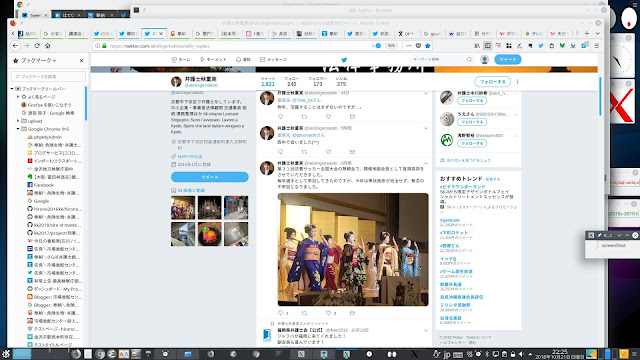Open the dancers photo tweet's dropdown chevron
Viewport: 640px width, 360px height.
point(426,163)
